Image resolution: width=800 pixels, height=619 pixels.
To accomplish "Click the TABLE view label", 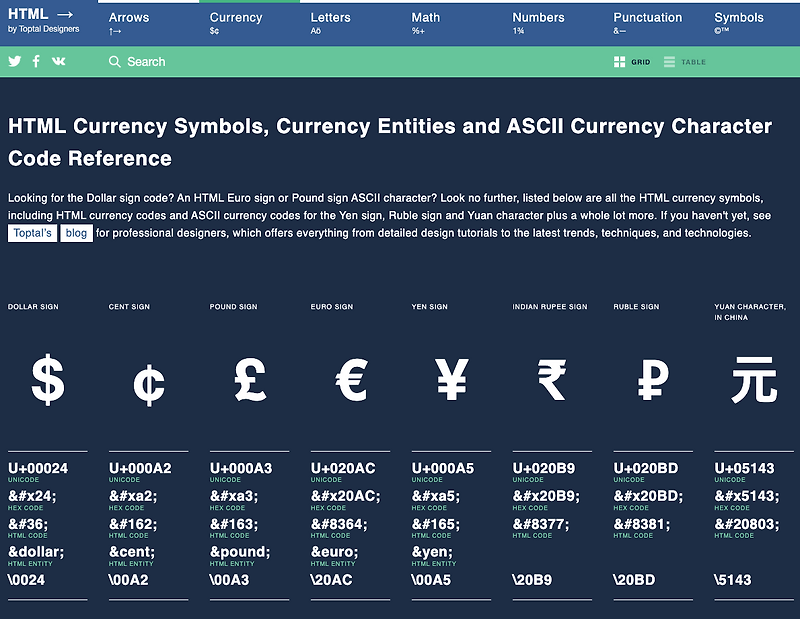I will [693, 62].
